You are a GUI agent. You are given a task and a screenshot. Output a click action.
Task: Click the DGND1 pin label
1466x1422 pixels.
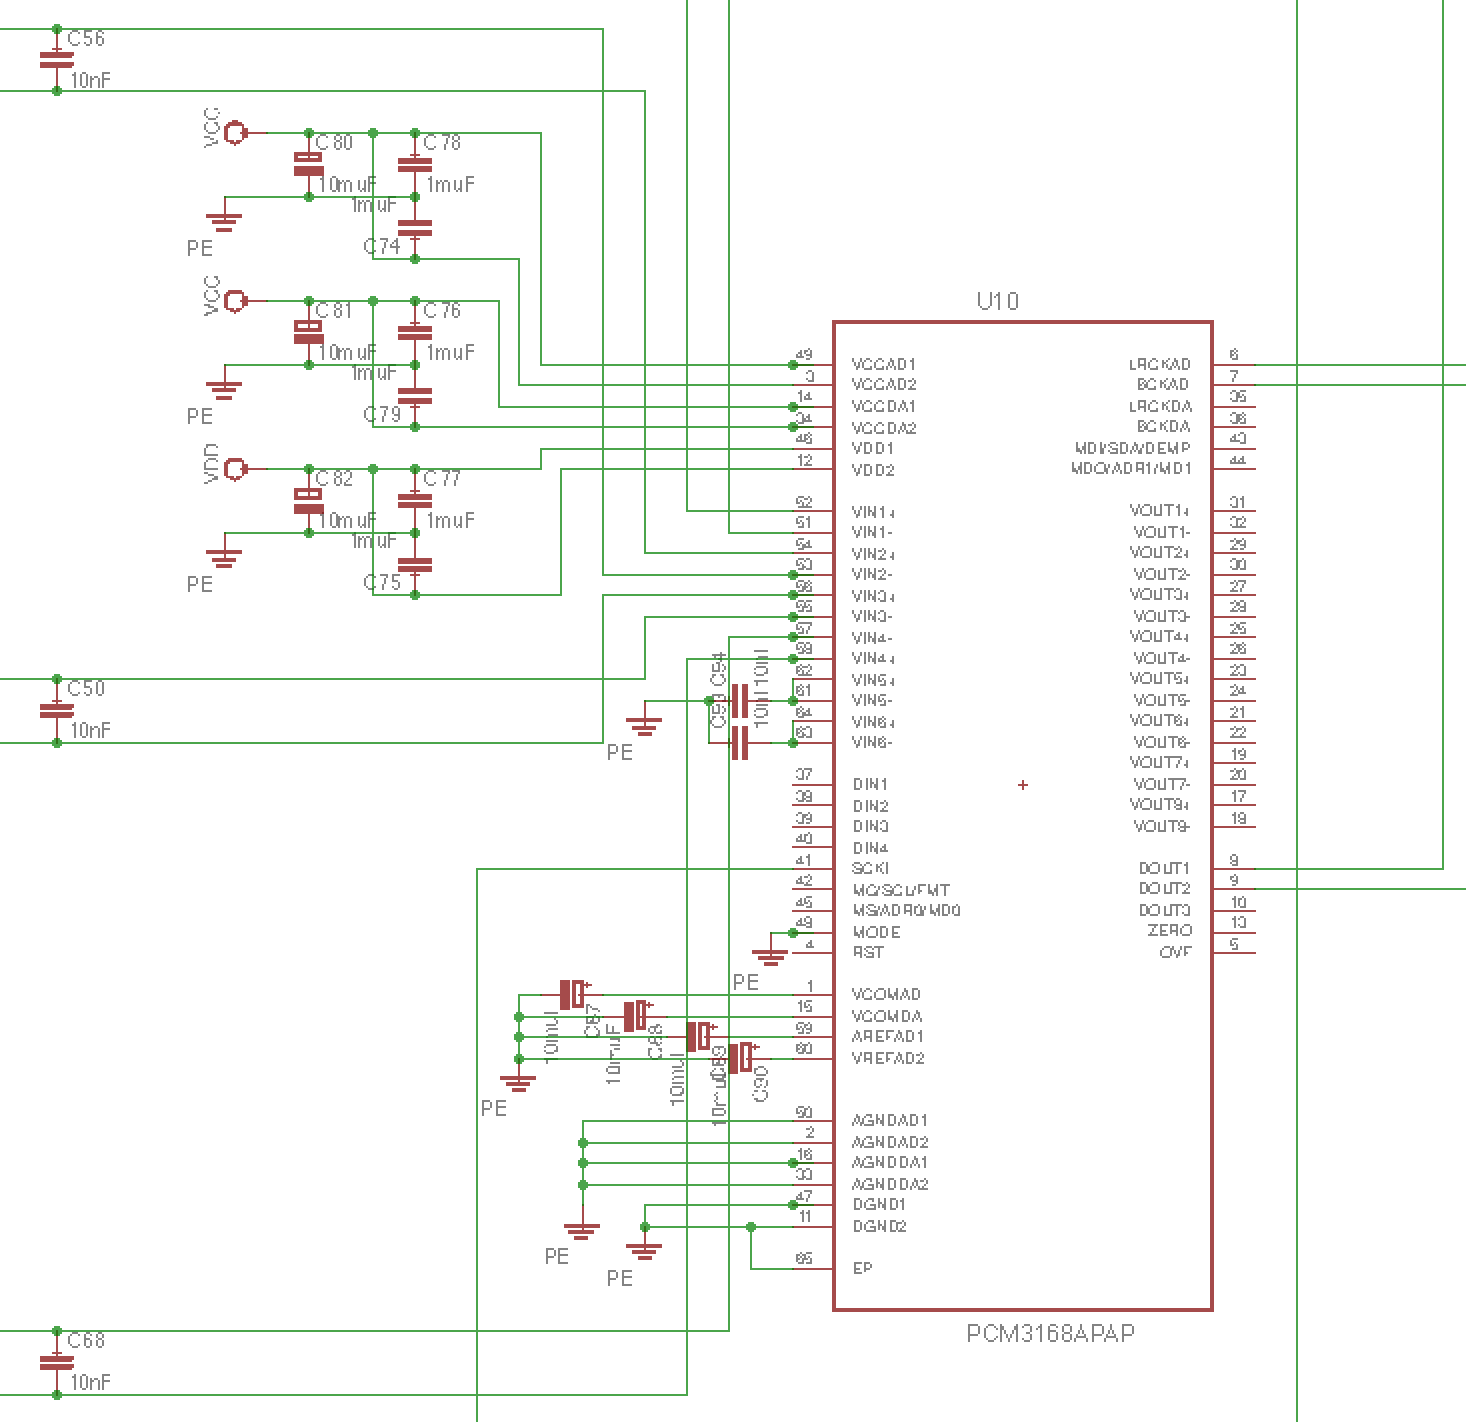(x=879, y=1204)
